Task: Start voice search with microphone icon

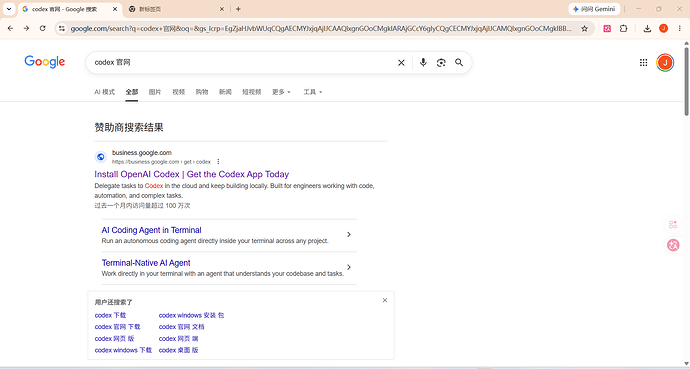Action: 423,62
